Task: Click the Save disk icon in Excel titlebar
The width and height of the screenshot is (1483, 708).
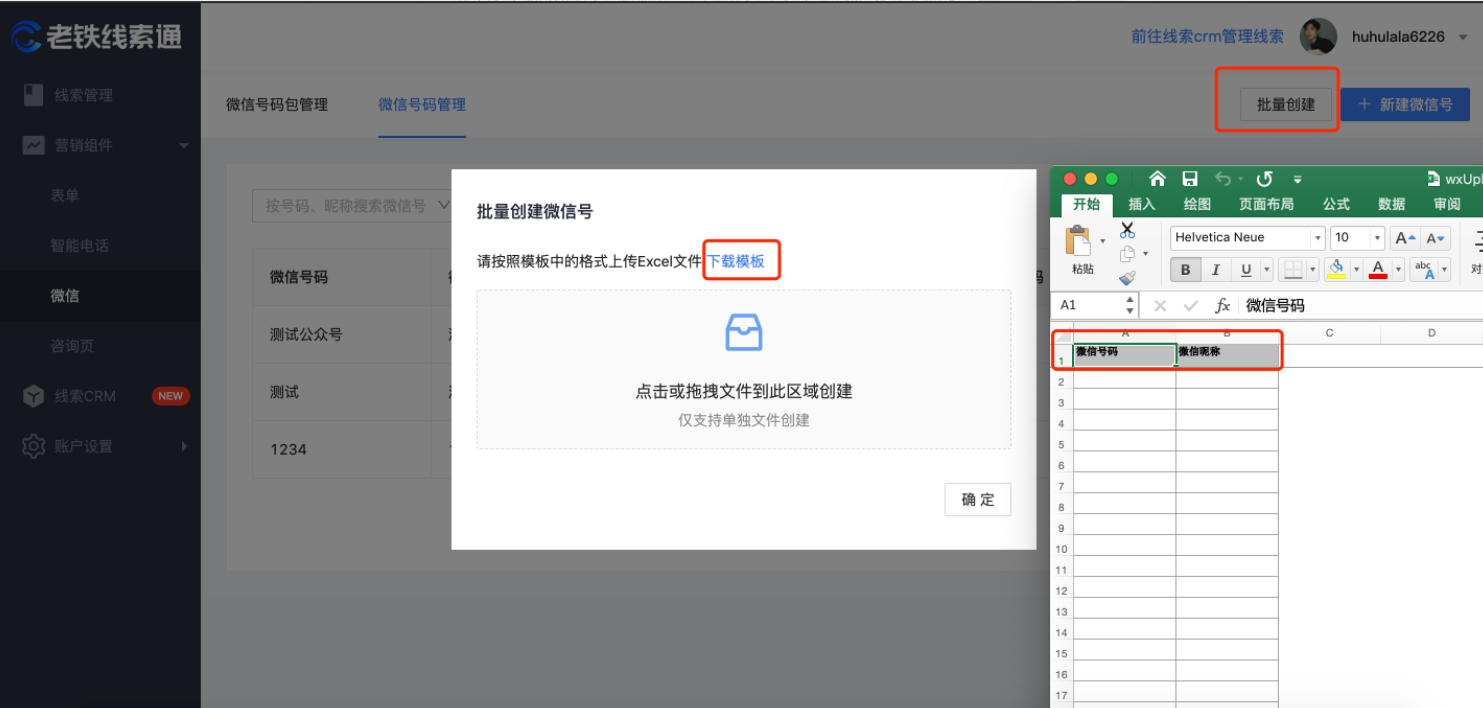Action: 1189,177
